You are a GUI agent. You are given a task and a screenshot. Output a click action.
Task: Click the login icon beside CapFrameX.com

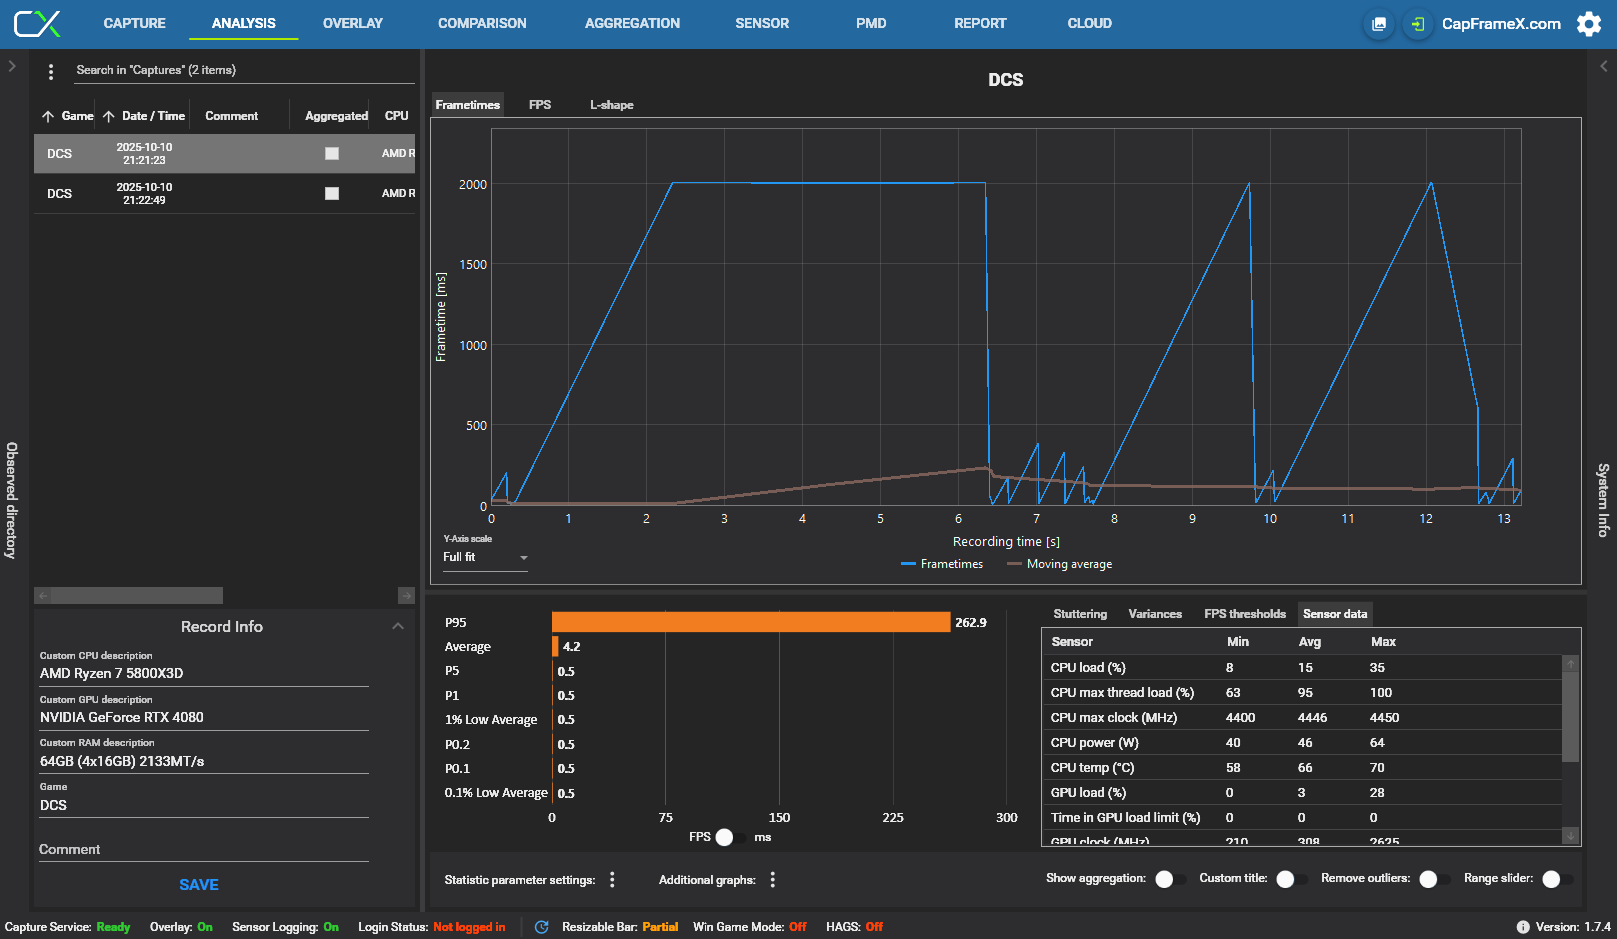[1417, 24]
